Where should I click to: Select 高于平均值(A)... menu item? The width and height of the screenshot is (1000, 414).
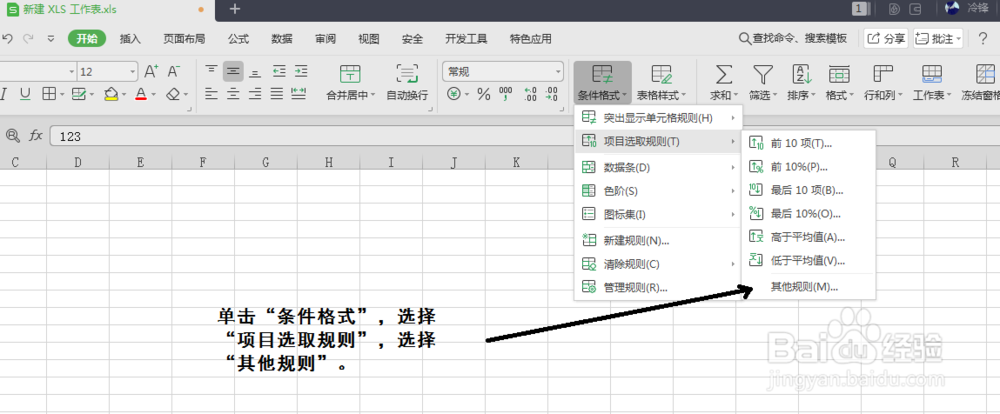pyautogui.click(x=809, y=237)
